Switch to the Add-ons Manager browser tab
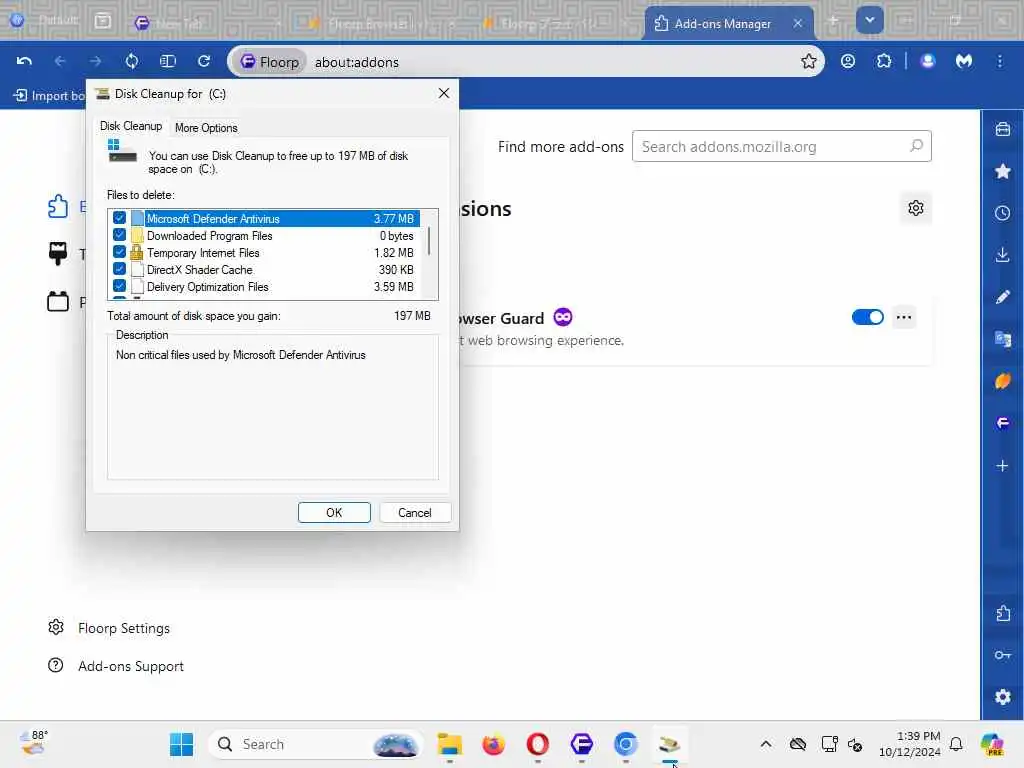The image size is (1024, 768). 722,24
